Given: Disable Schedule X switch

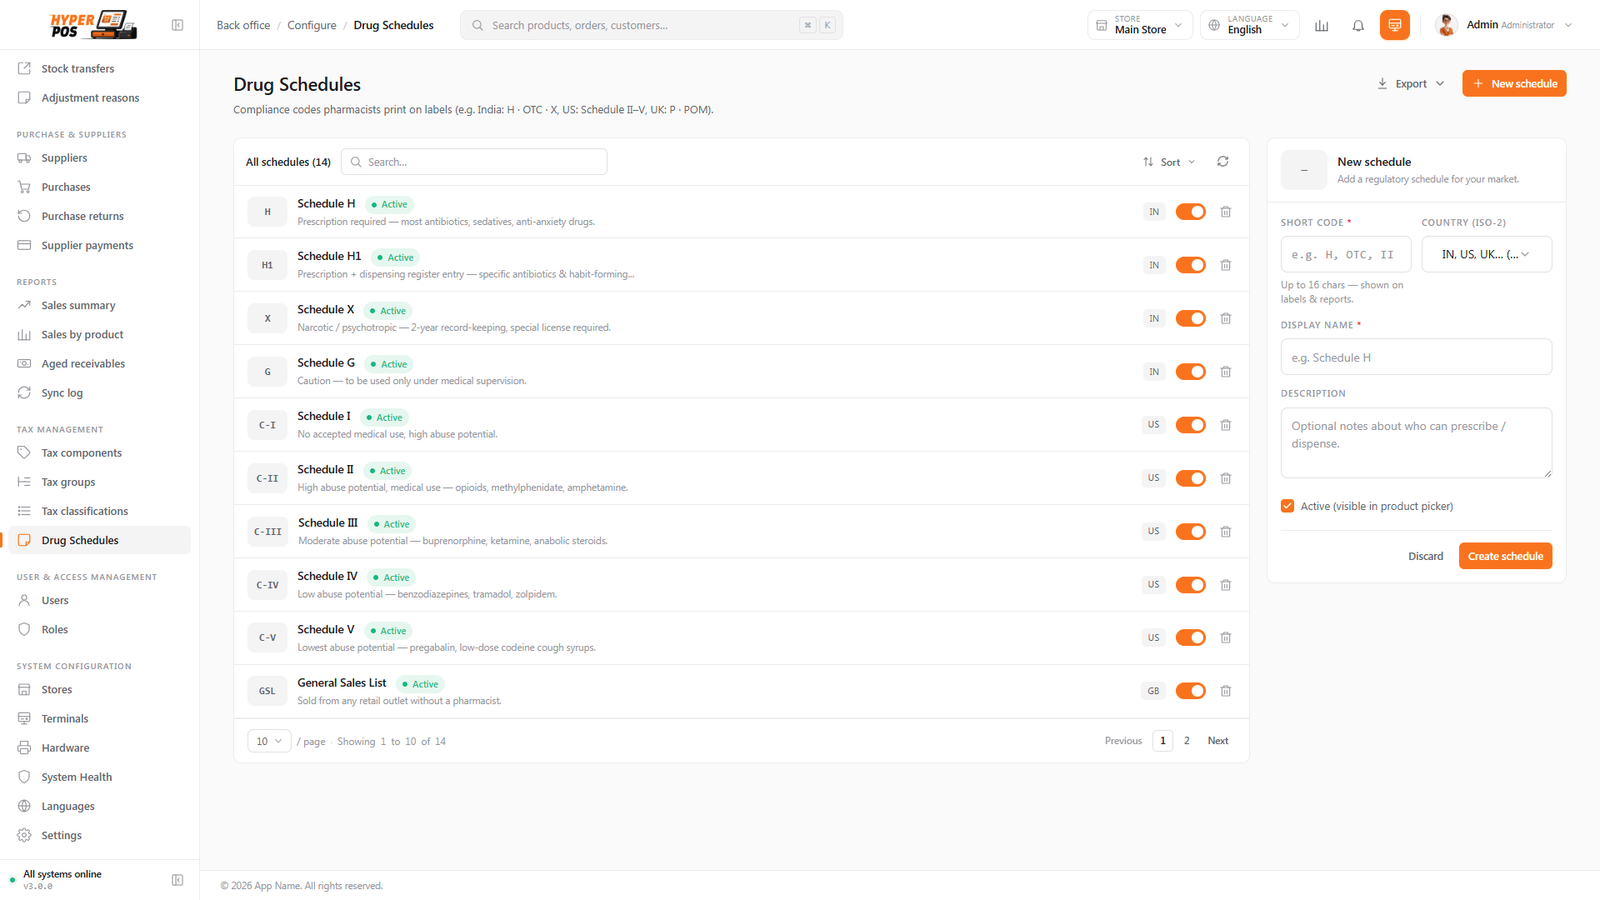Looking at the screenshot, I should (x=1190, y=318).
